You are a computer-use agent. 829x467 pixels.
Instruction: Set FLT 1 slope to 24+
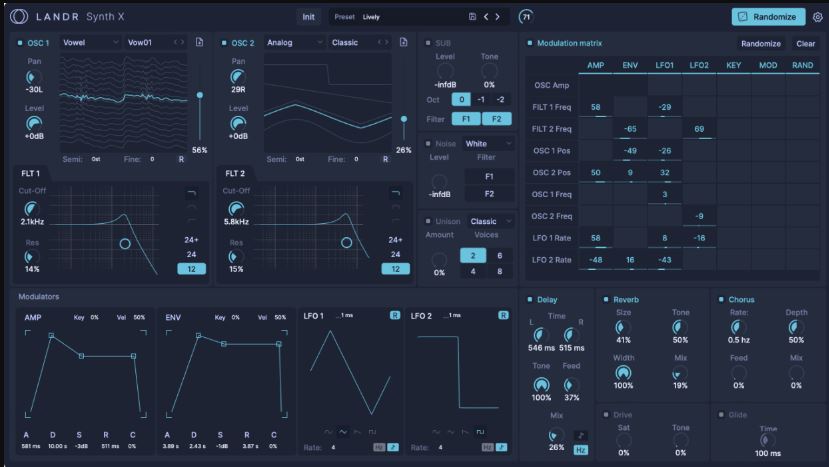tap(191, 240)
